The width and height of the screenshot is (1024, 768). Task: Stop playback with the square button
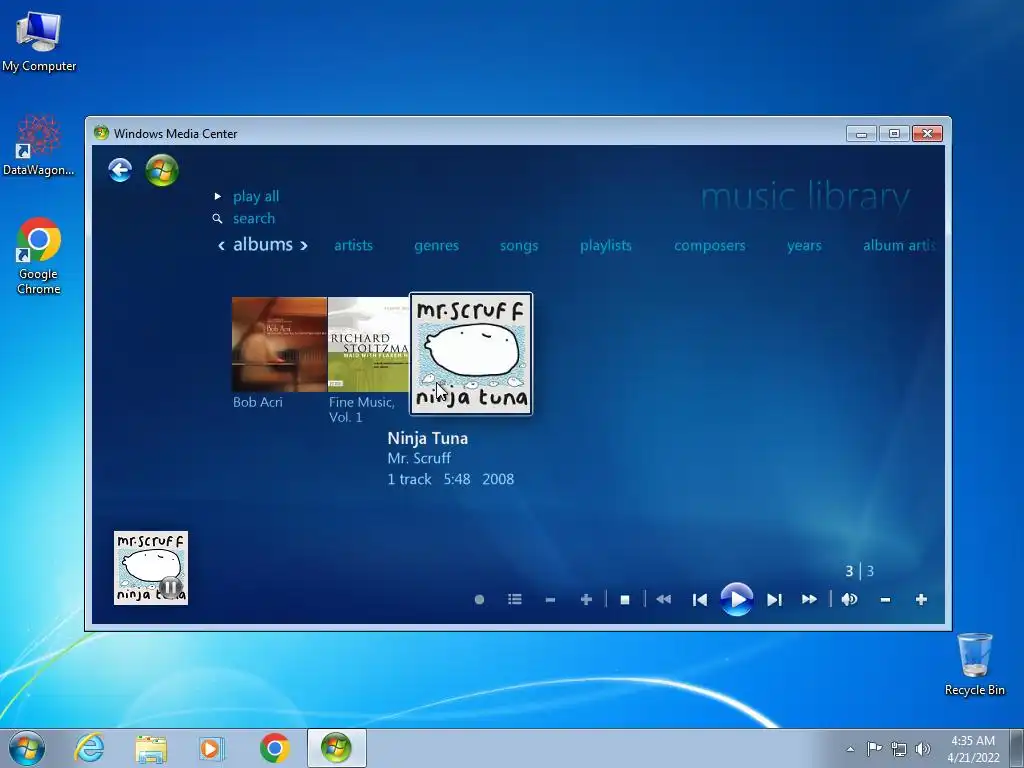click(x=625, y=600)
